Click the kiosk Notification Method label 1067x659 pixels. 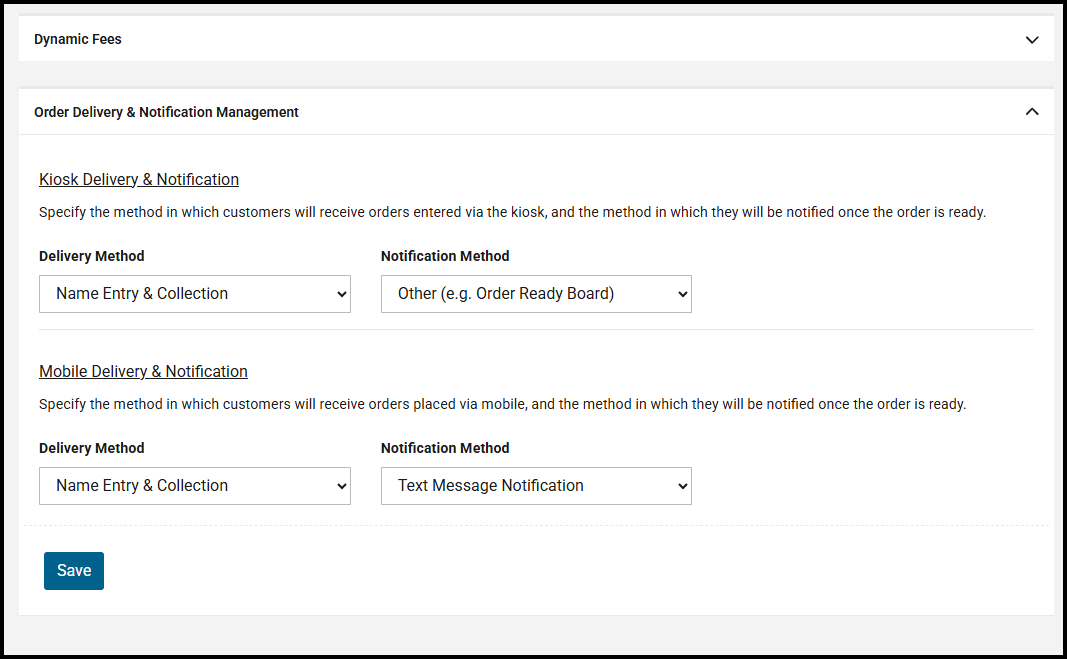[x=445, y=256]
